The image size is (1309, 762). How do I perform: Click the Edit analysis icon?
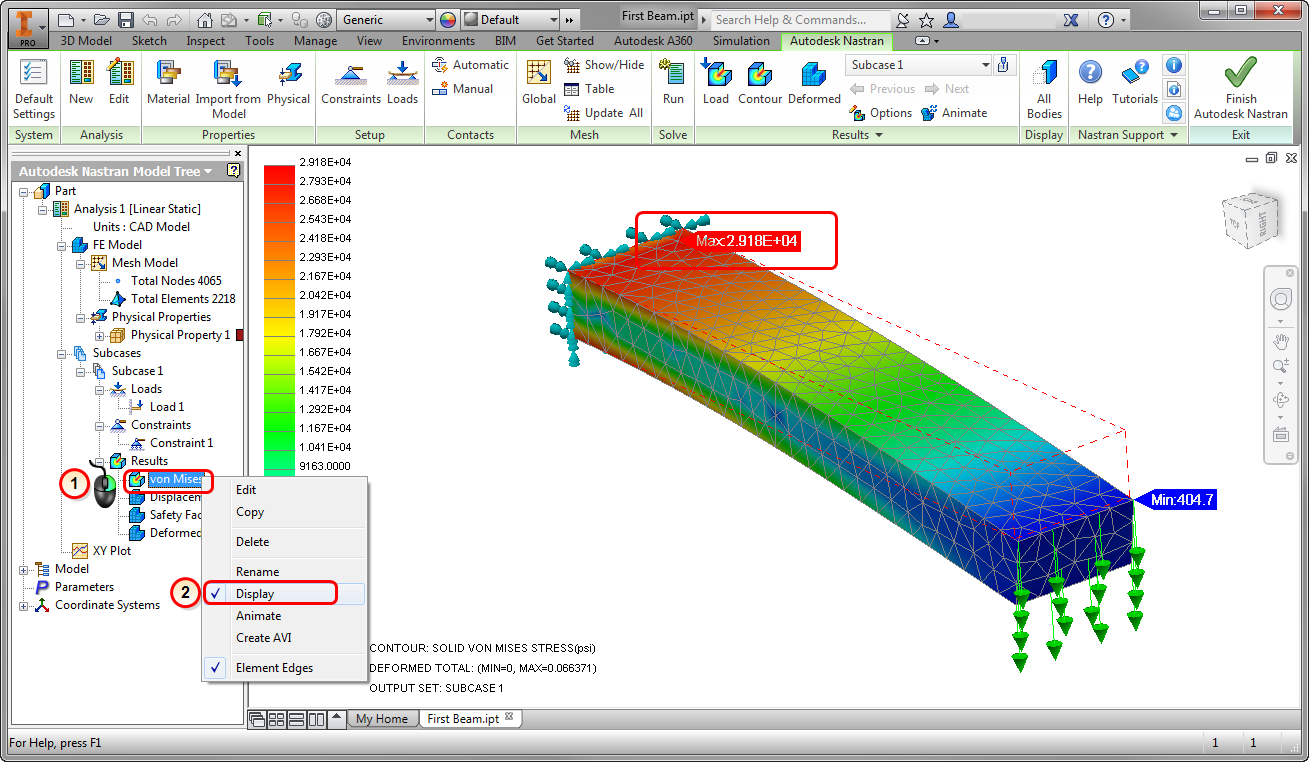(x=119, y=82)
